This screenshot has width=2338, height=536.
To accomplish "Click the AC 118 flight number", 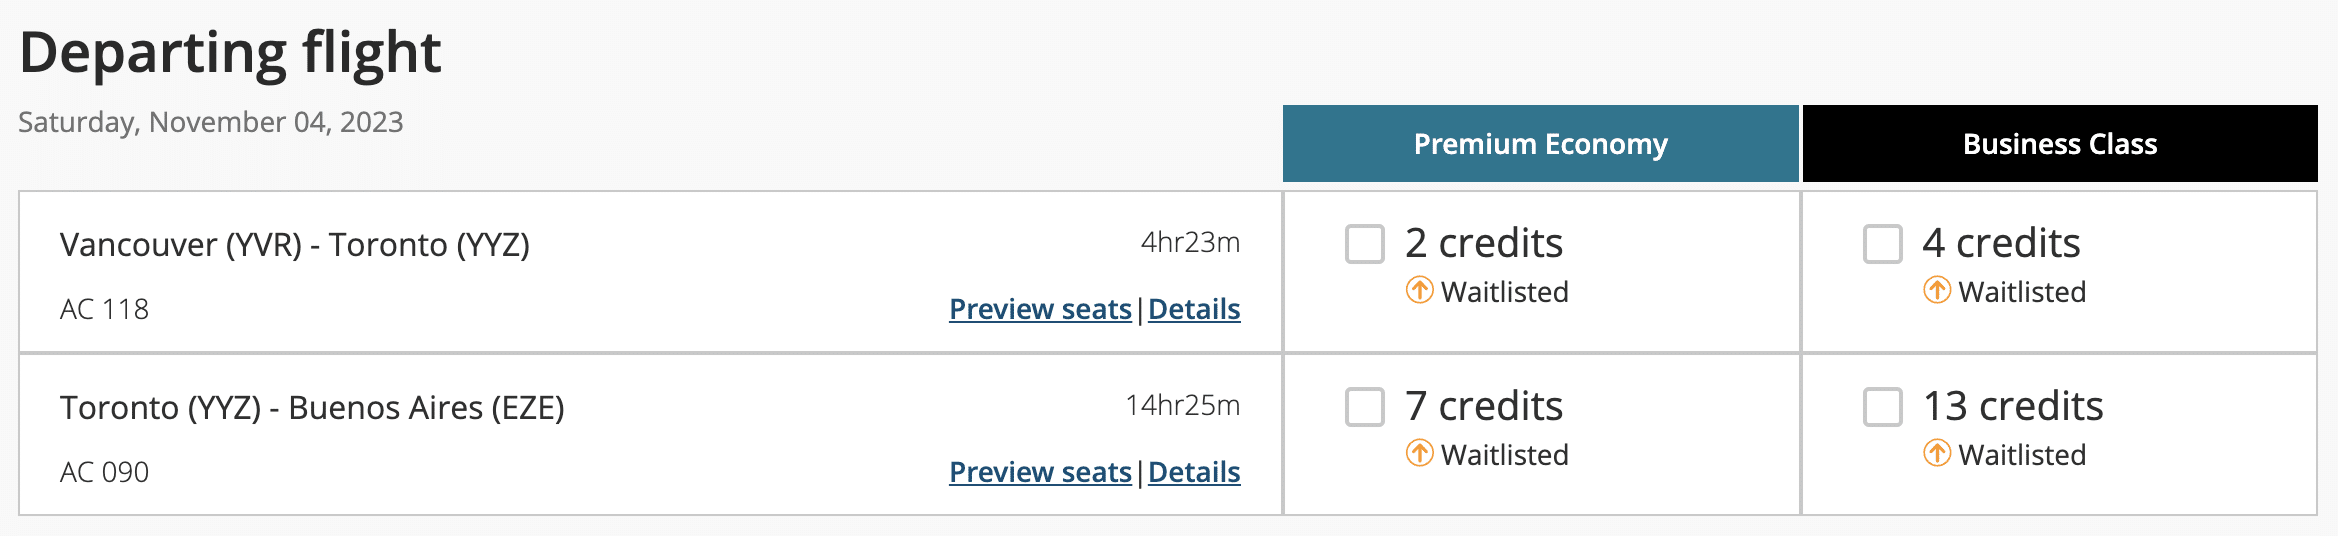I will point(104,310).
